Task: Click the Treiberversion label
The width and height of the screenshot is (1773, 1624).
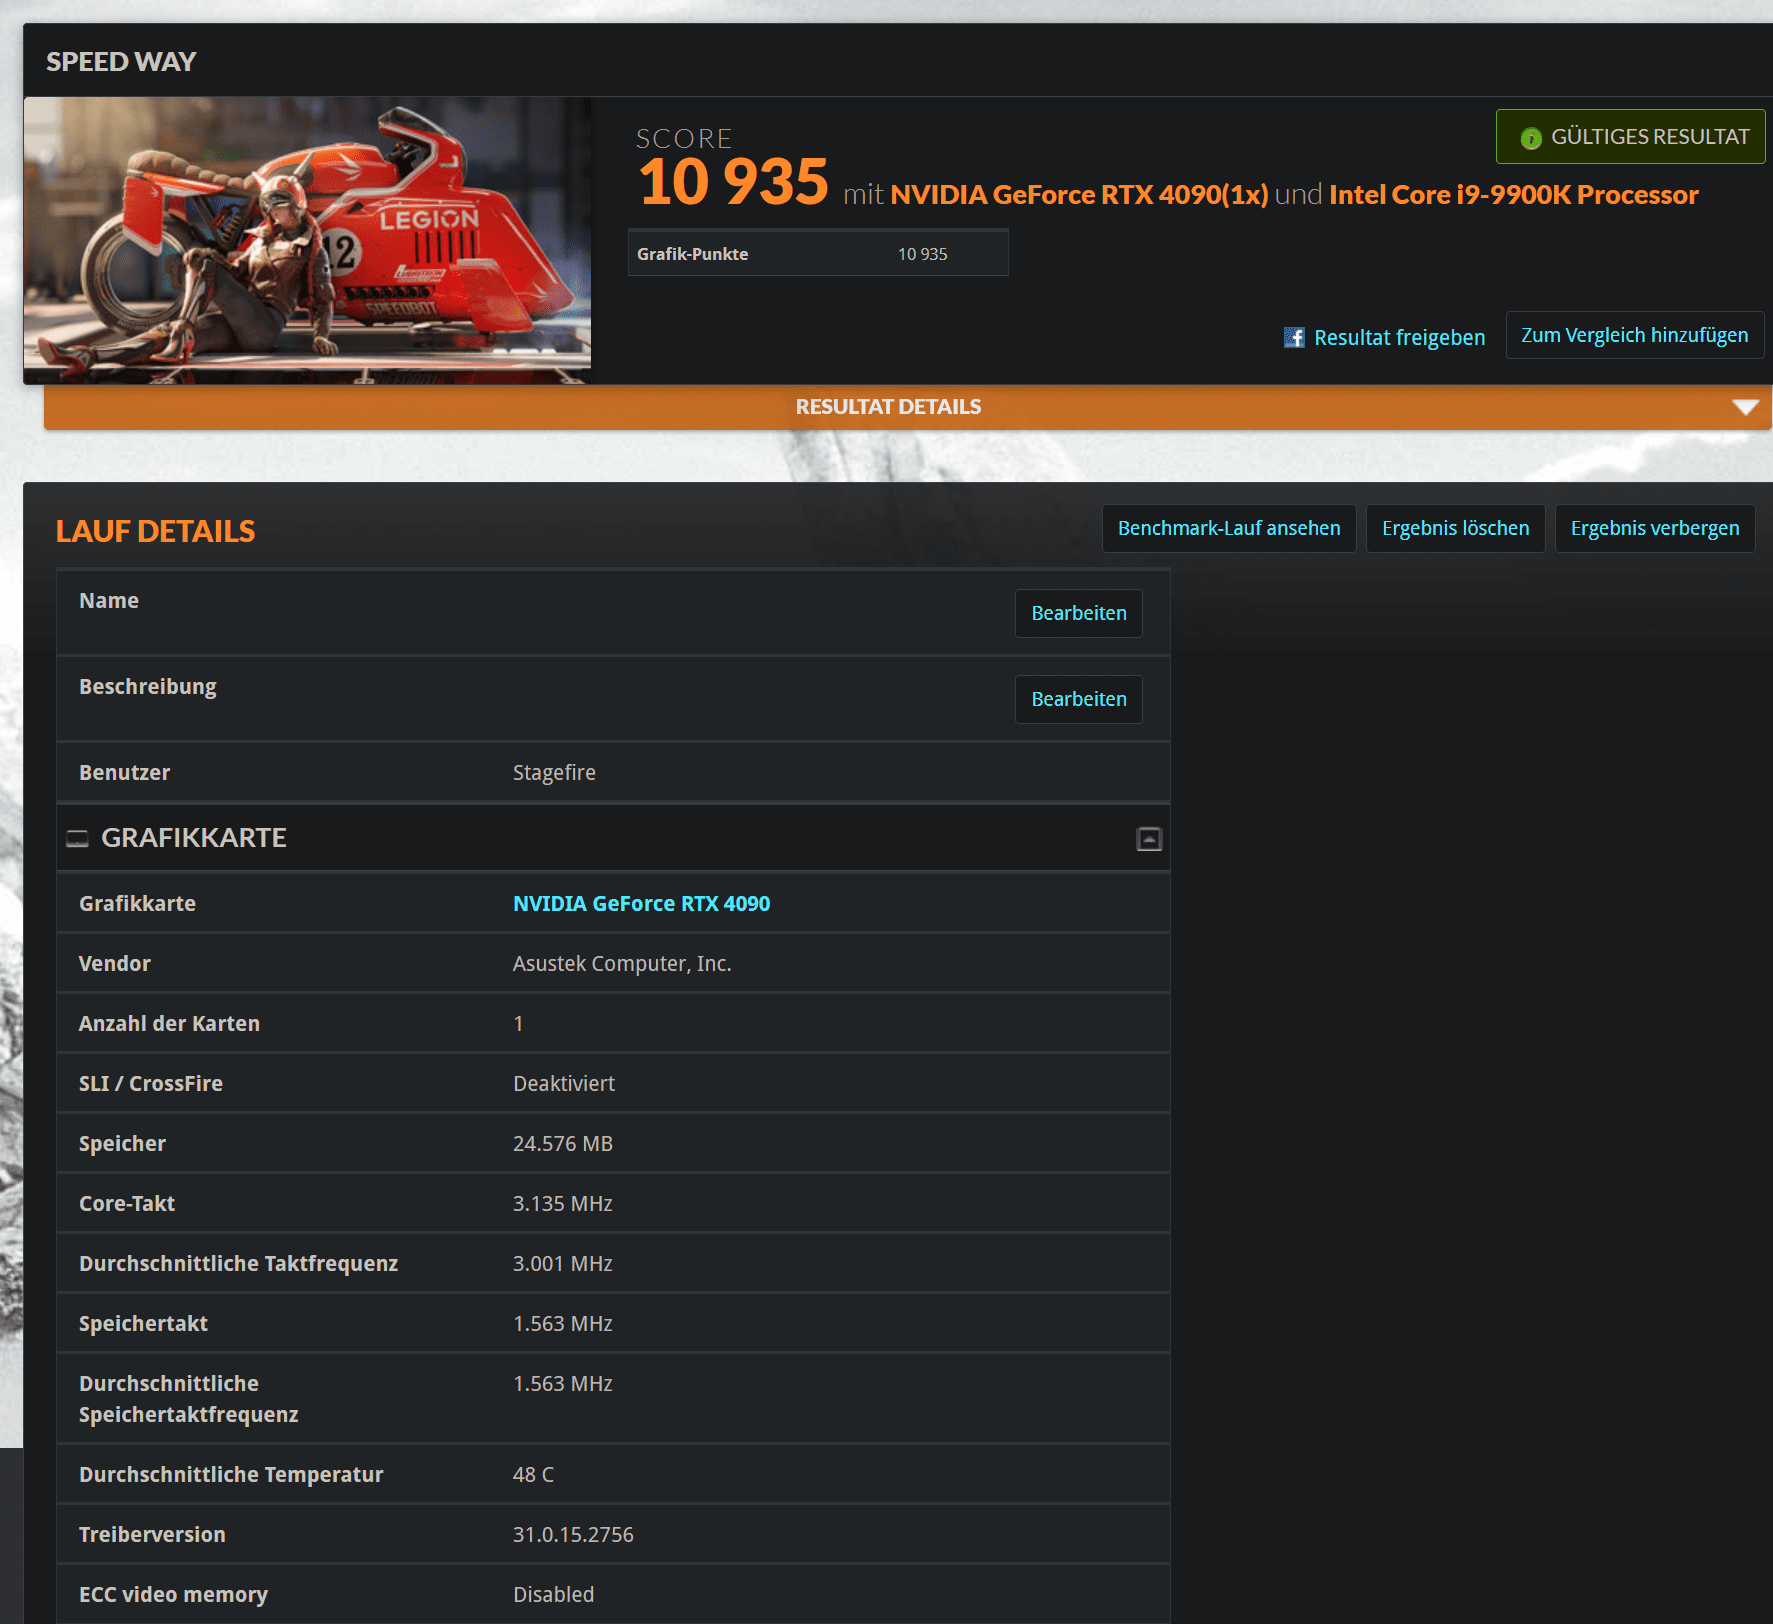Action: pos(152,1534)
